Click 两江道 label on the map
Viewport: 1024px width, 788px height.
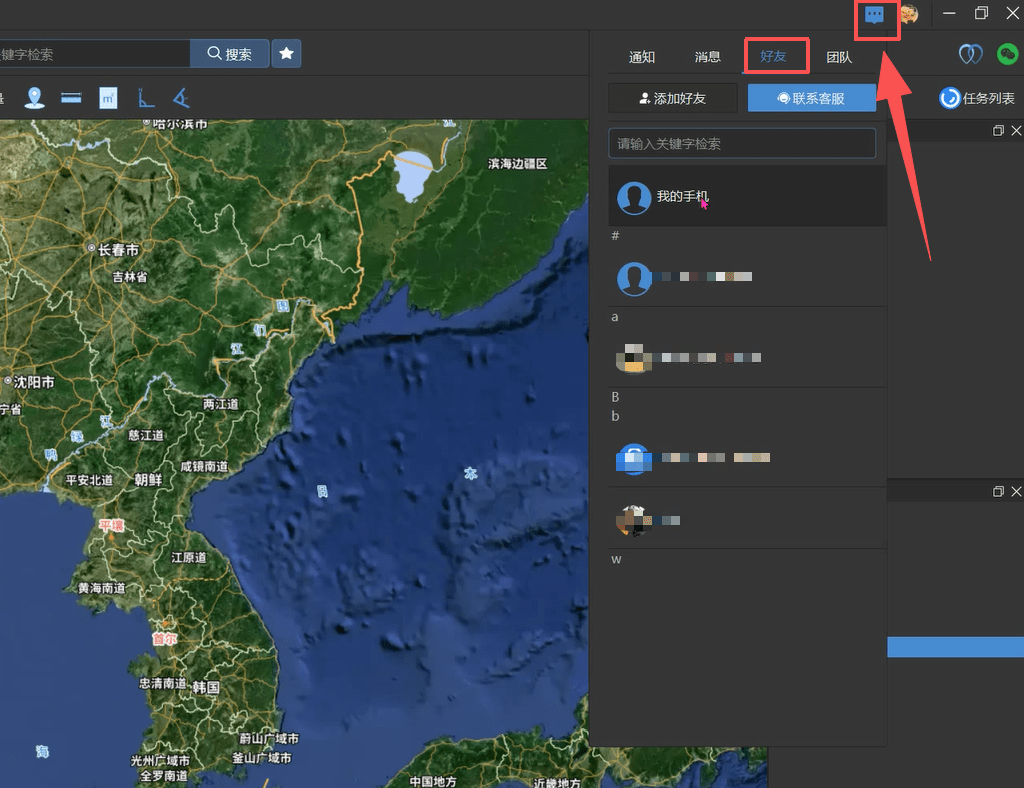pos(221,405)
